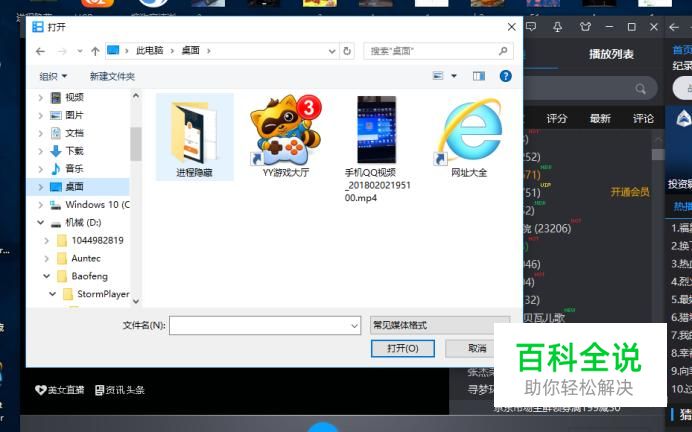Open 下载 in the navigation pane
Image resolution: width=692 pixels, height=432 pixels.
(x=75, y=151)
